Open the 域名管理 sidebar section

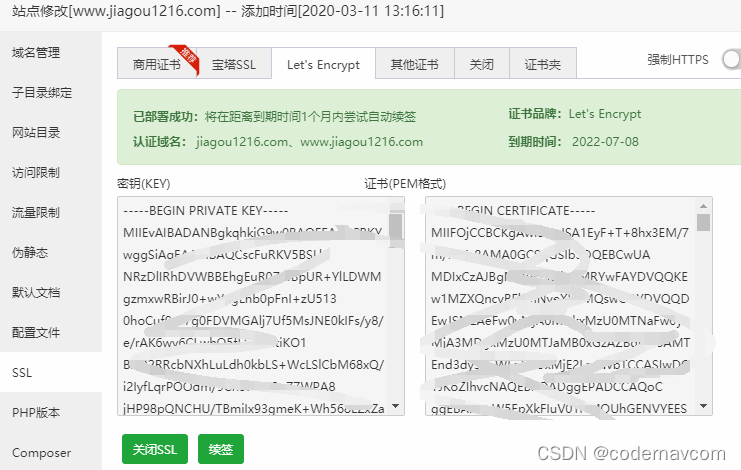click(36, 52)
